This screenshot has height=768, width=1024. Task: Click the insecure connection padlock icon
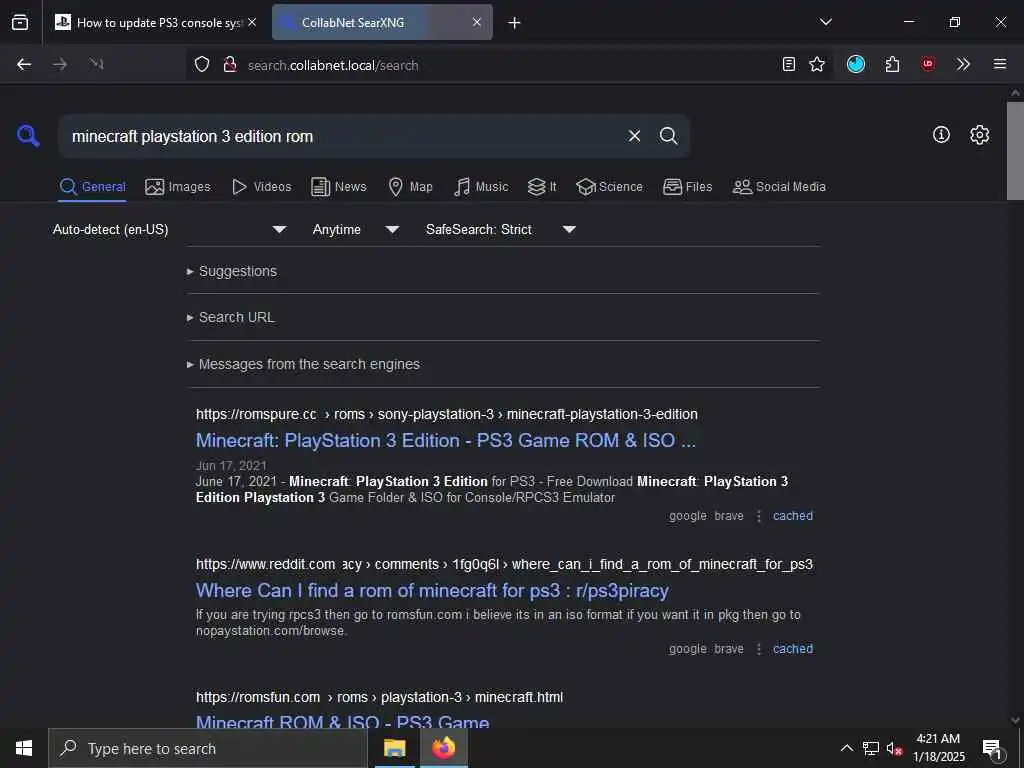[229, 64]
